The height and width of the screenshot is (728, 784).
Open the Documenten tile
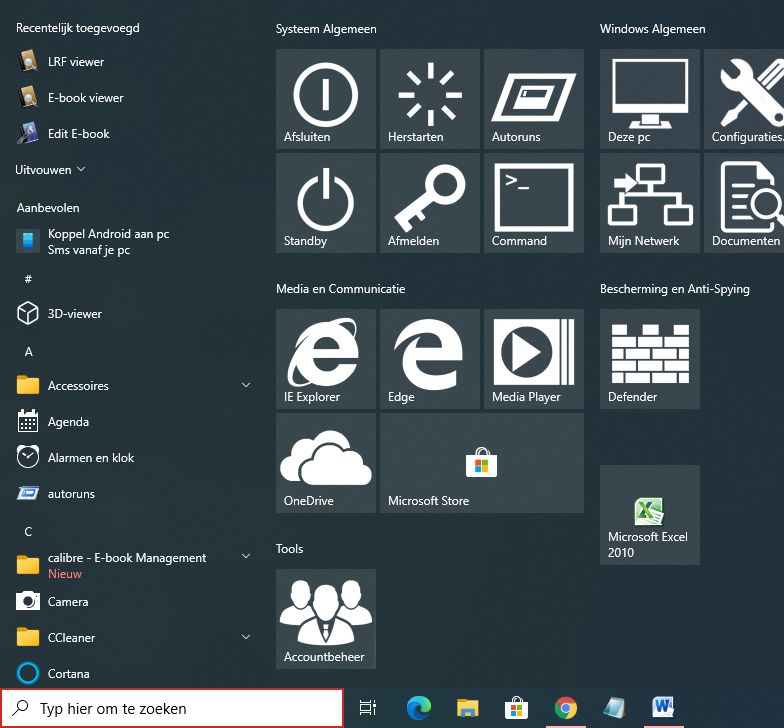744,202
